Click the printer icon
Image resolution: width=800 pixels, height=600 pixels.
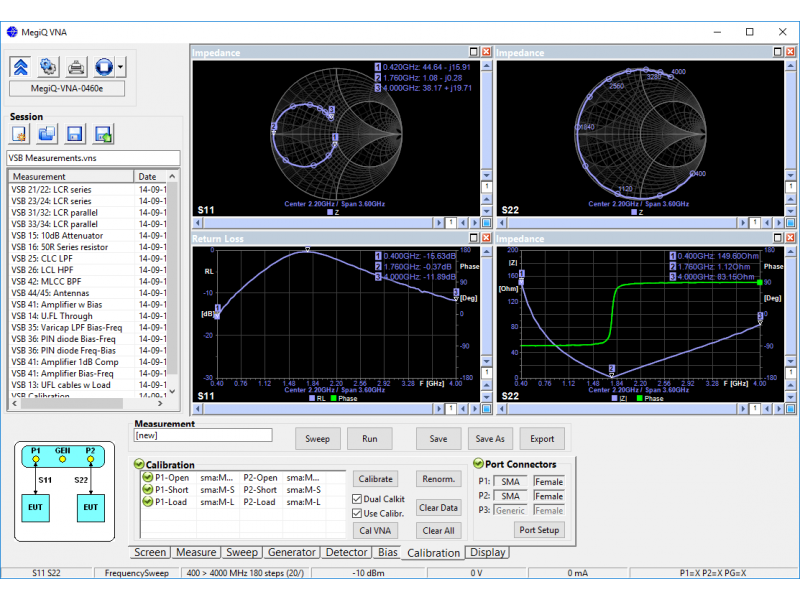click(76, 67)
